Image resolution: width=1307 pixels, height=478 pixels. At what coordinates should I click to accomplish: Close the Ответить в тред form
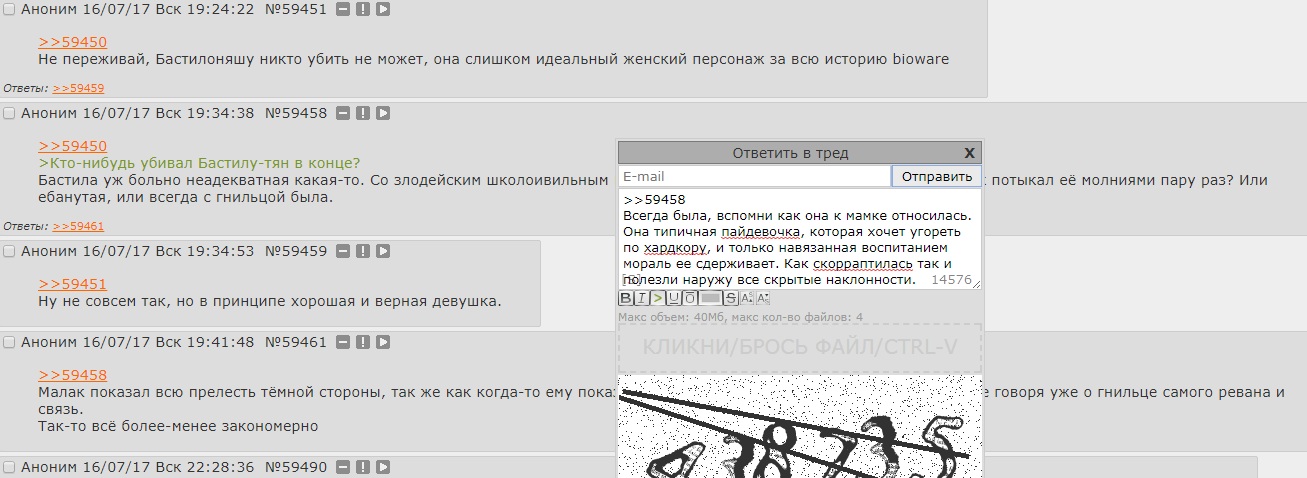(x=969, y=153)
